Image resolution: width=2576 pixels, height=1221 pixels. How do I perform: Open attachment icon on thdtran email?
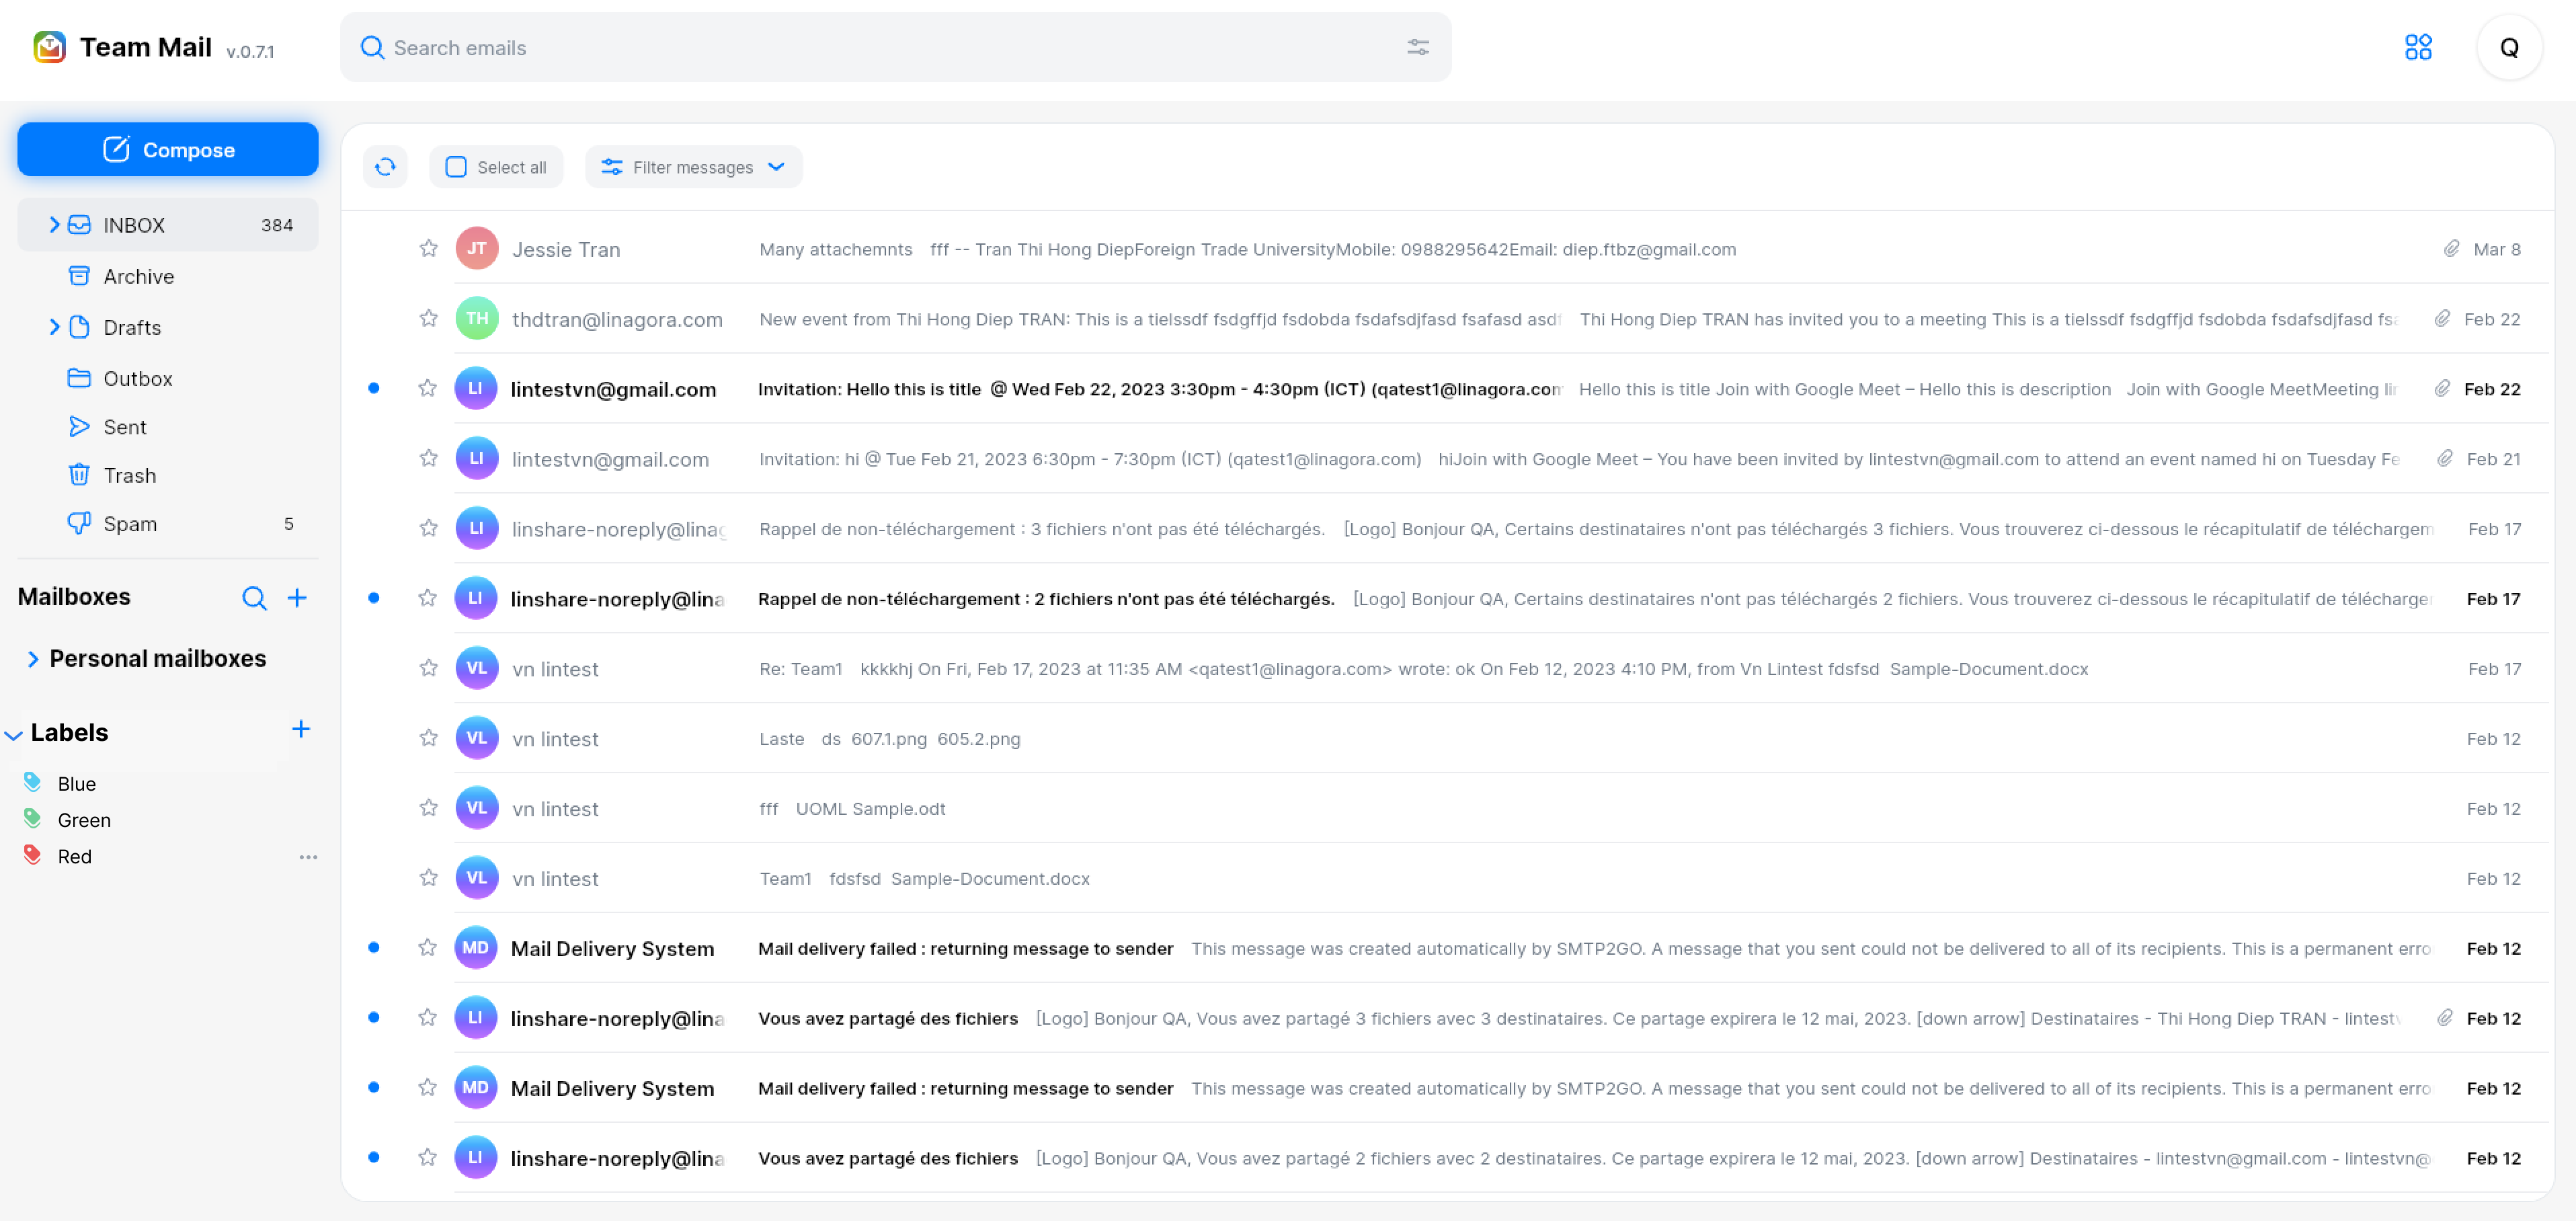click(x=2442, y=319)
